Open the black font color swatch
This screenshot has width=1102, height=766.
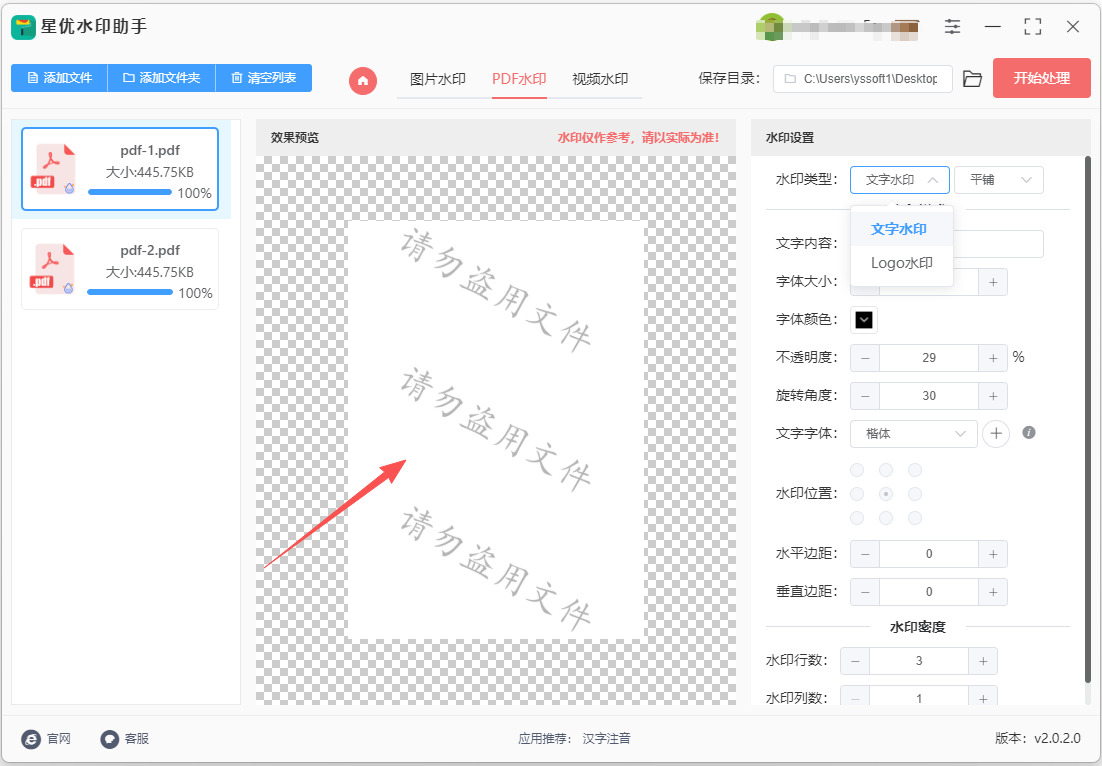(864, 320)
